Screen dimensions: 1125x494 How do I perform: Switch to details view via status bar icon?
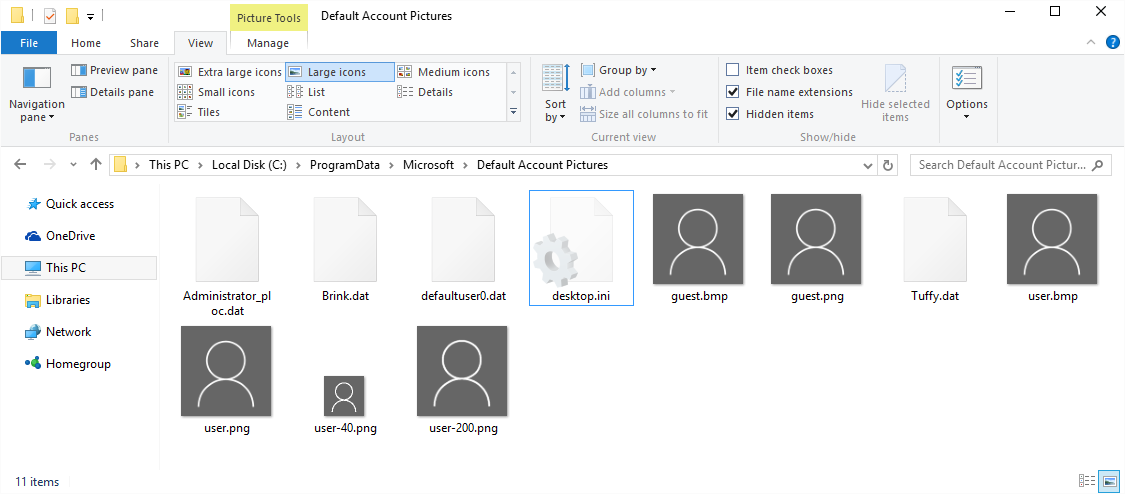tap(1086, 481)
